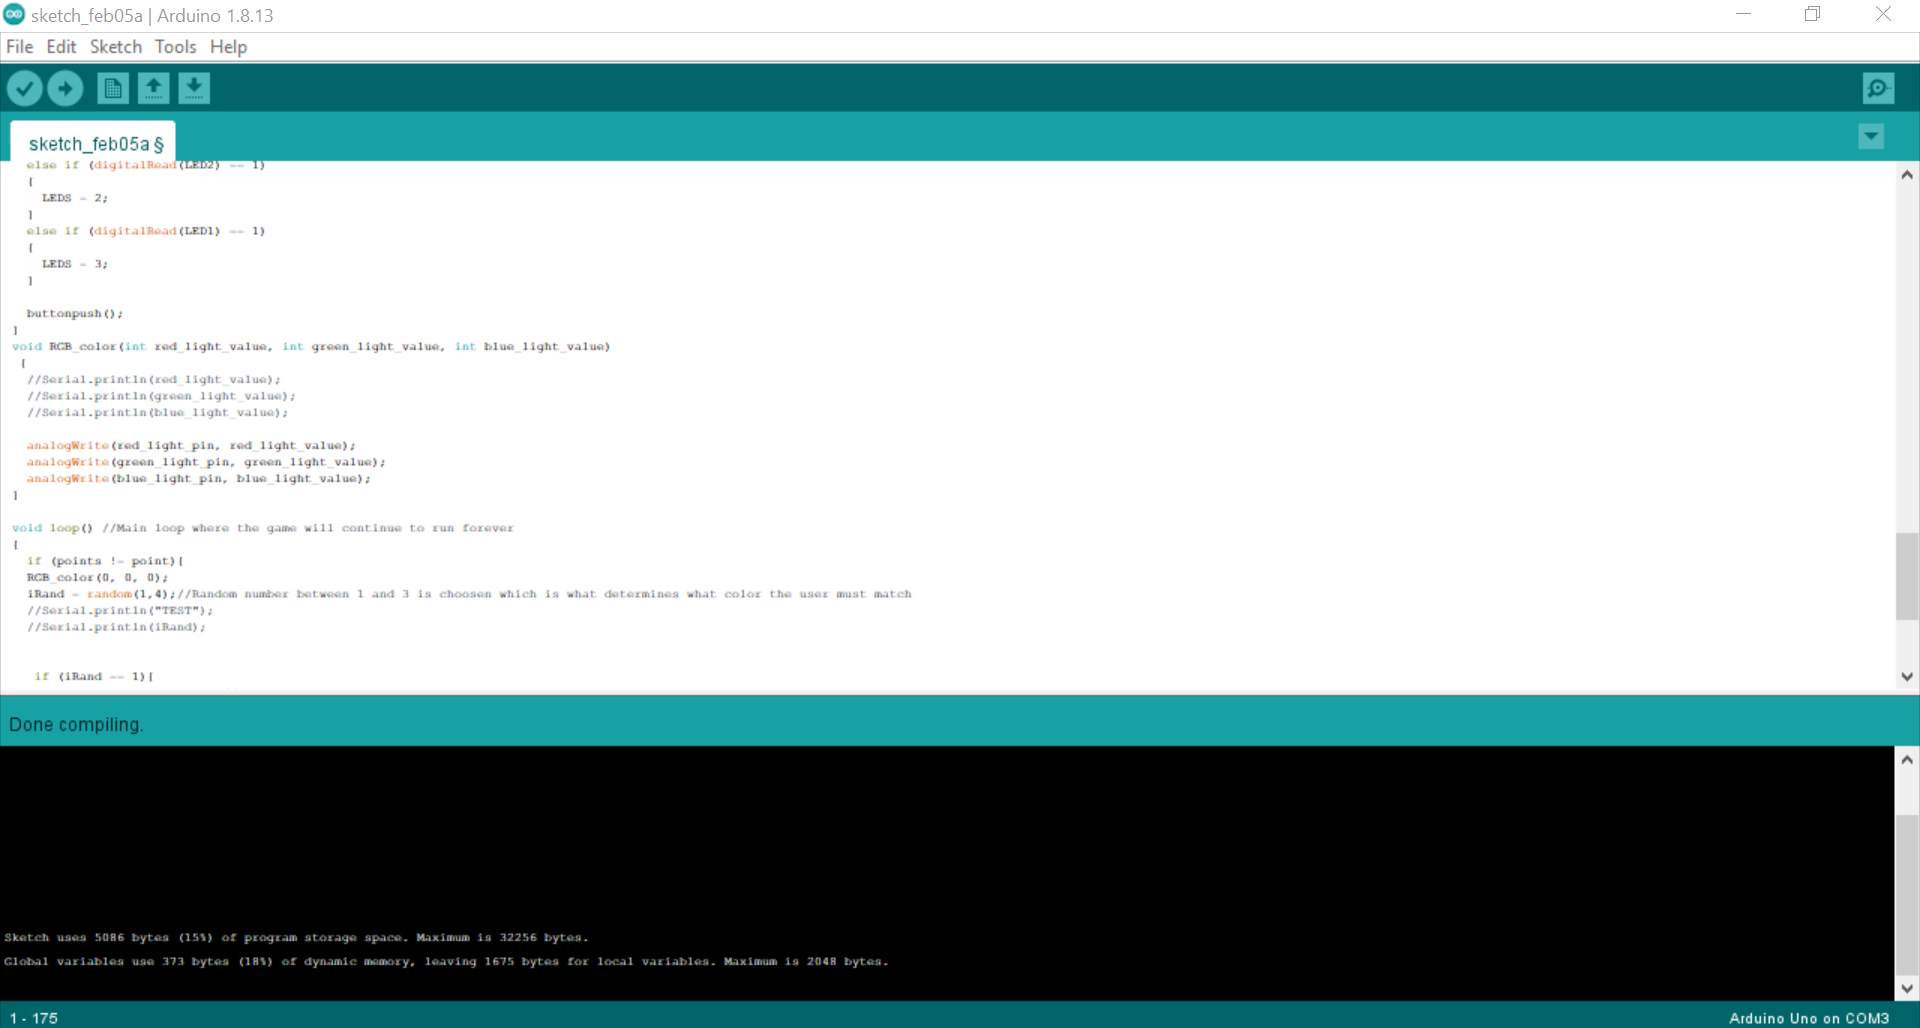Screen dimensions: 1920x1028
Task: Click the Upload arrow icon
Action: 65,89
